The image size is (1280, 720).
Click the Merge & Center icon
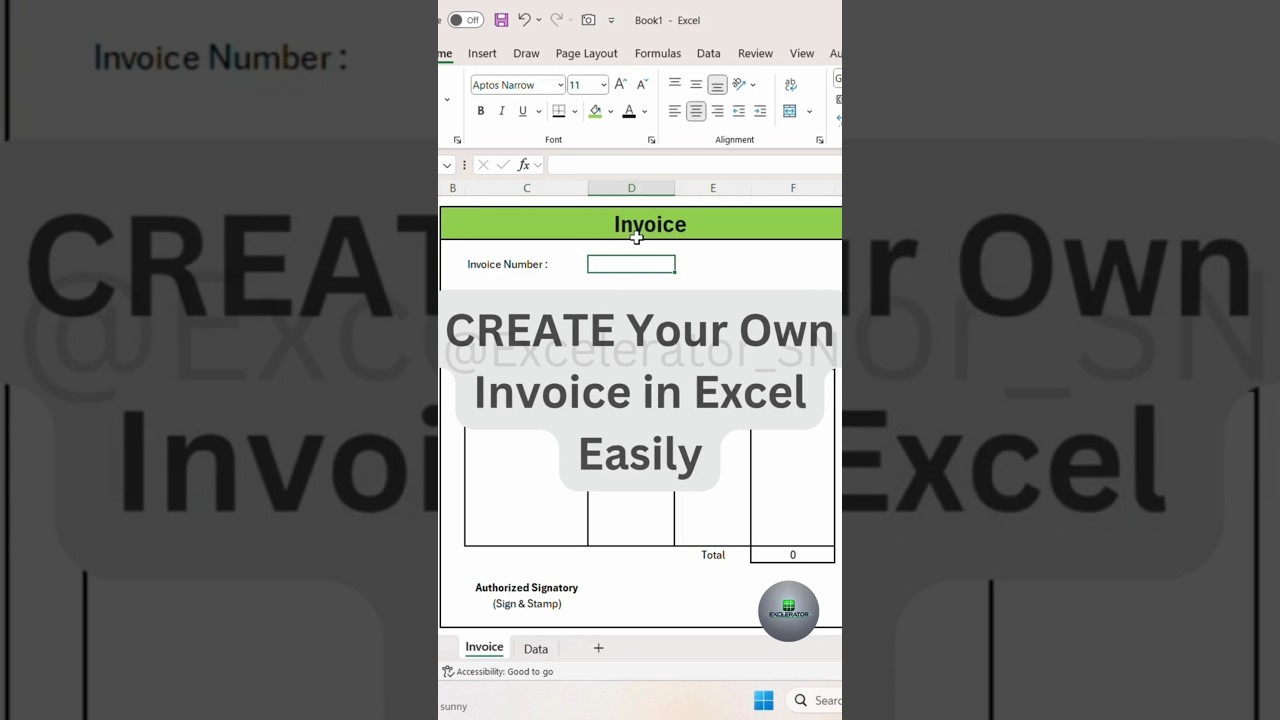pyautogui.click(x=790, y=111)
